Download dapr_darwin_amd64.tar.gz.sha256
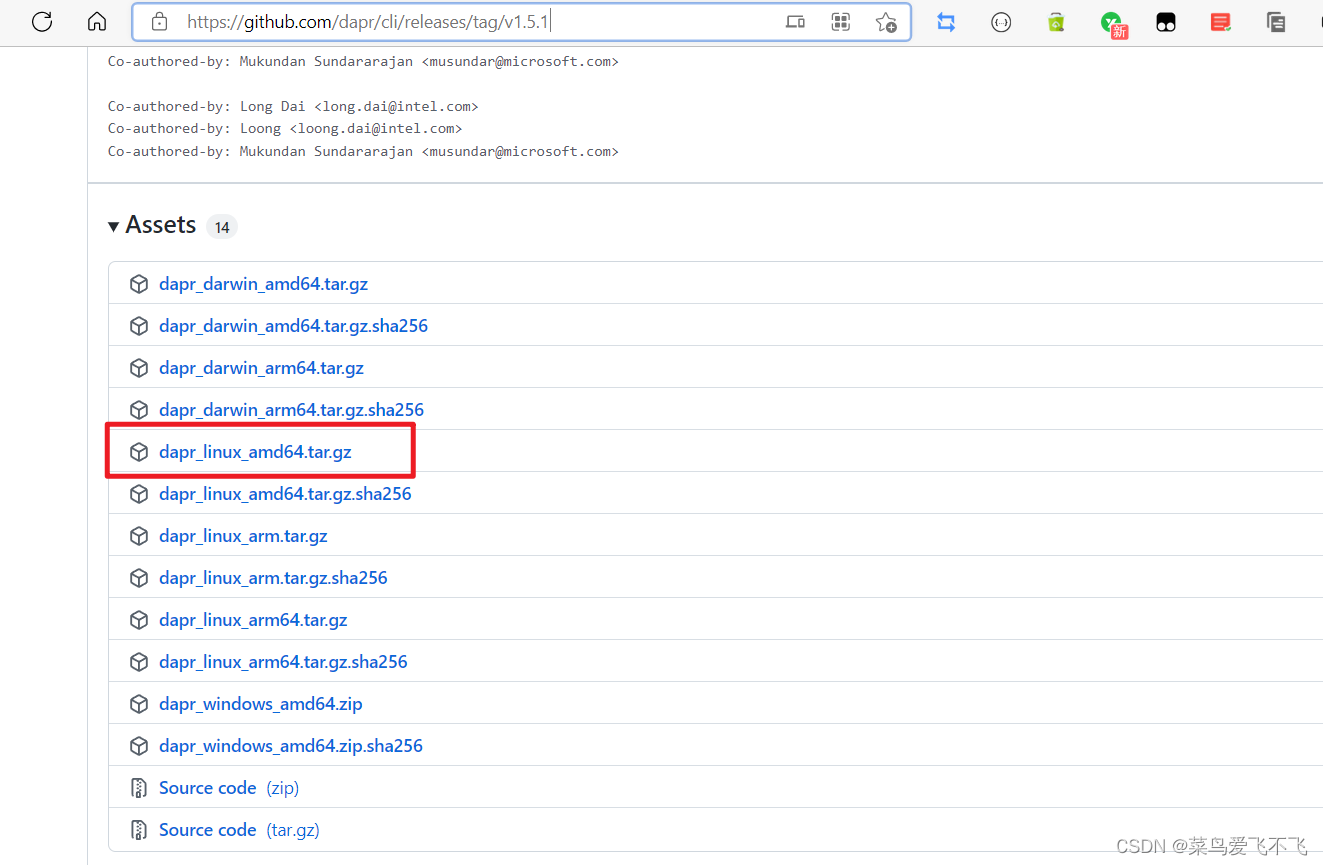This screenshot has height=865, width=1323. coord(293,326)
